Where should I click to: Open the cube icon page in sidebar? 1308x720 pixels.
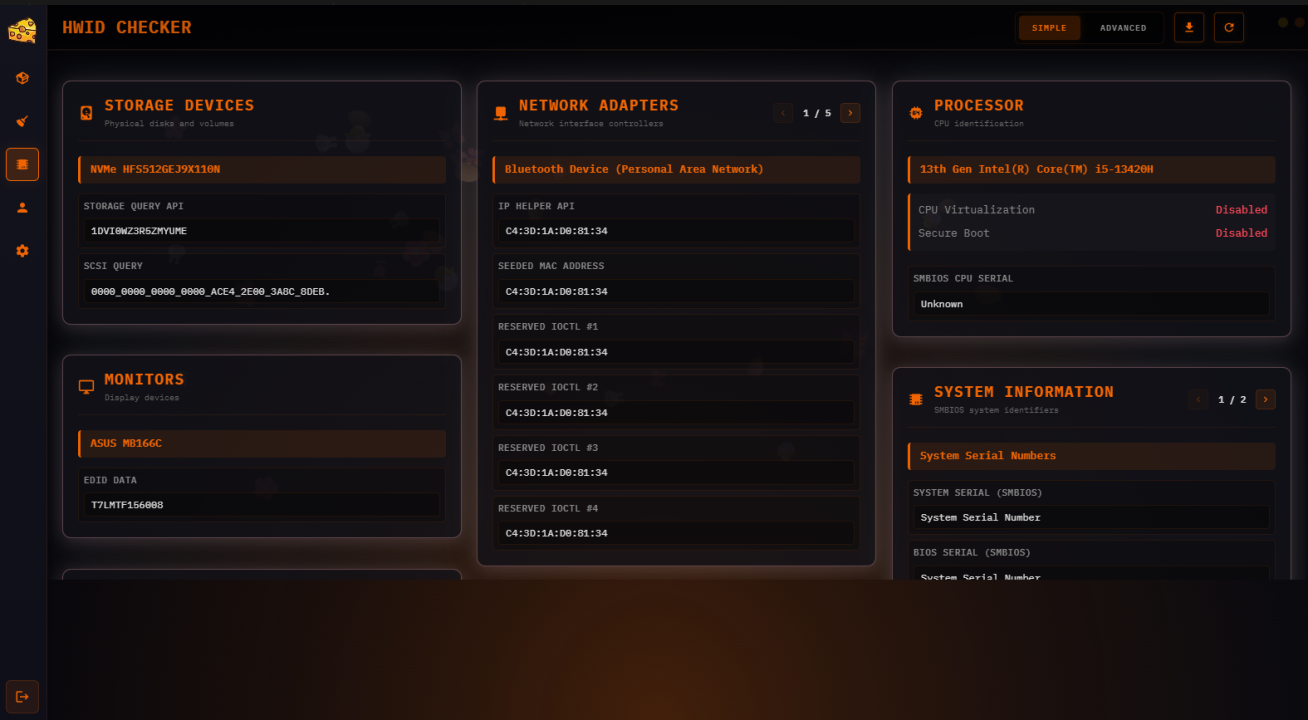22,78
